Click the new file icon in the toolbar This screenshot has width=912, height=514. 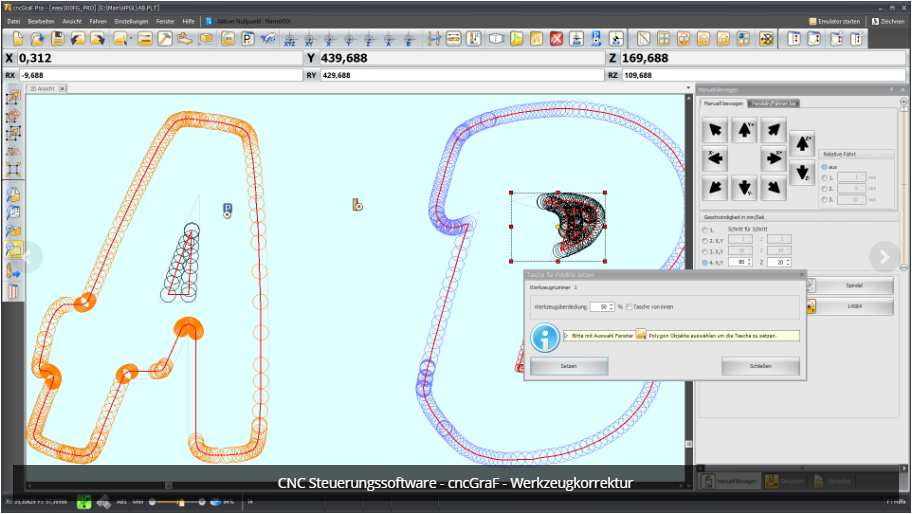(17, 38)
